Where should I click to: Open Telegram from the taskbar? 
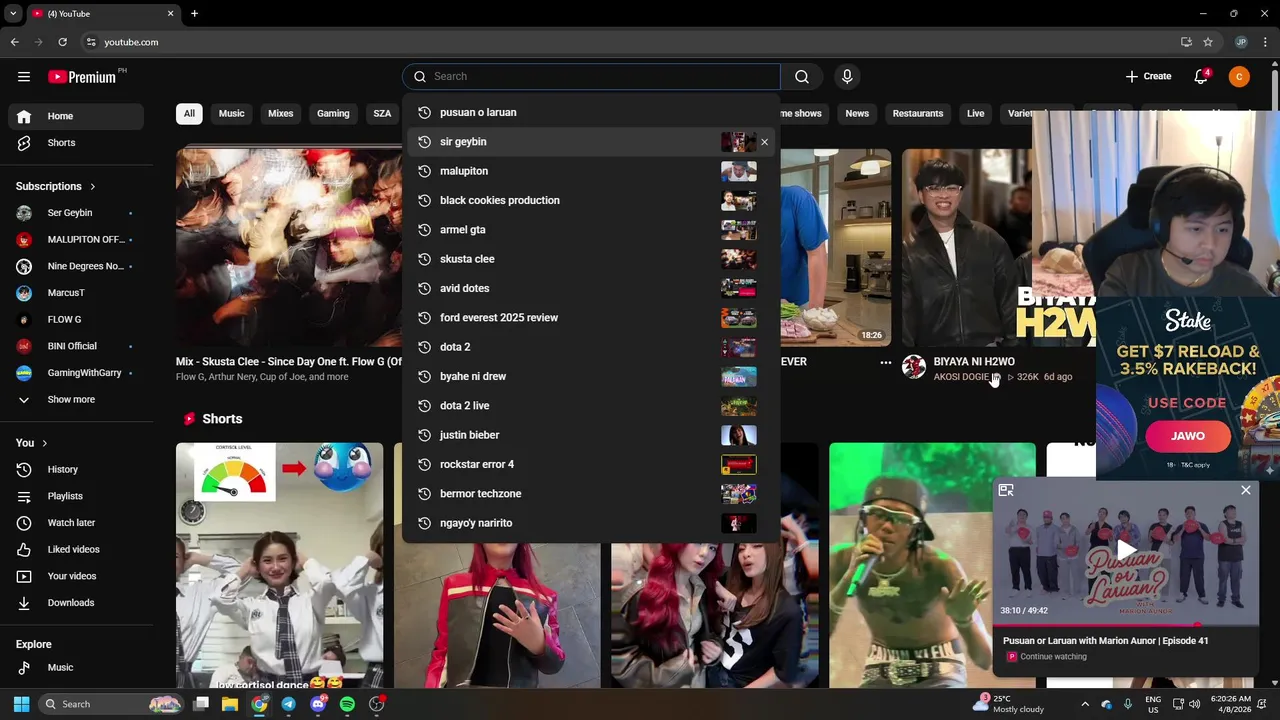(289, 704)
